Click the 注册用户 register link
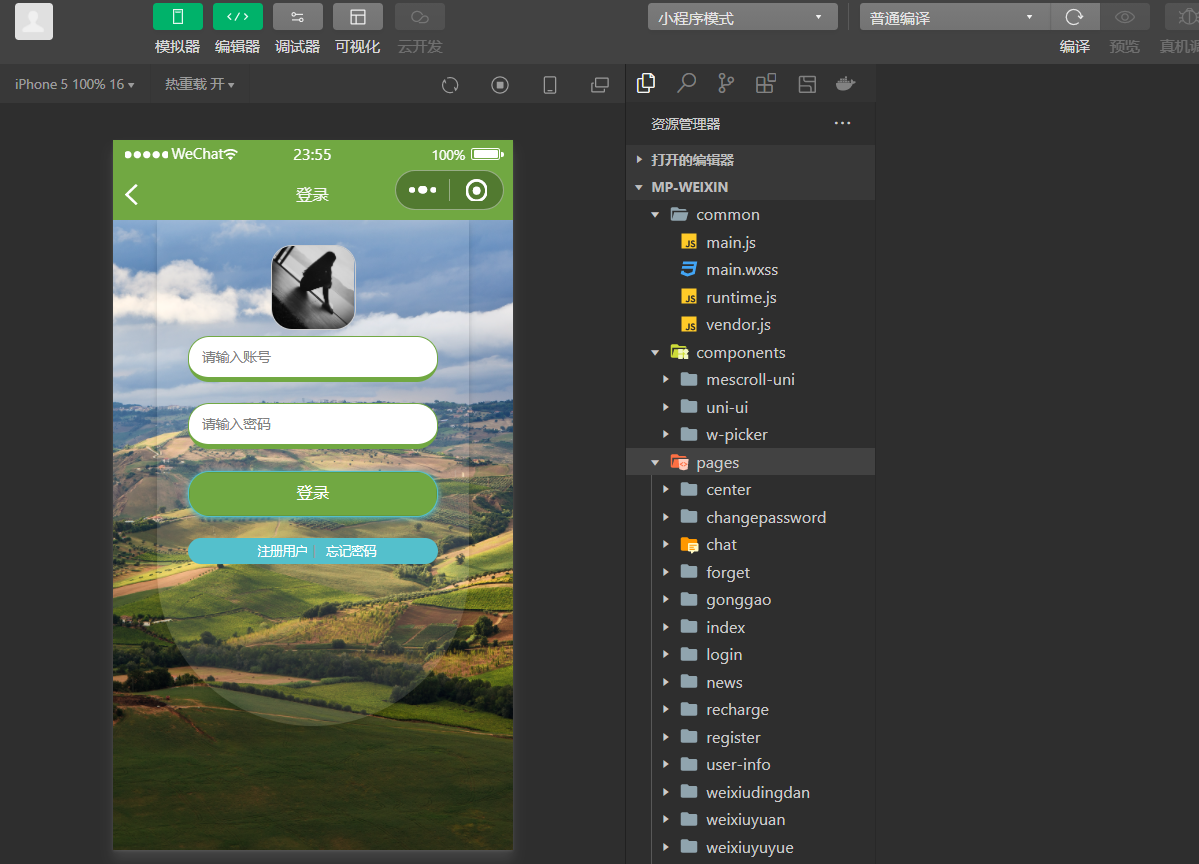The image size is (1199, 864). click(282, 551)
